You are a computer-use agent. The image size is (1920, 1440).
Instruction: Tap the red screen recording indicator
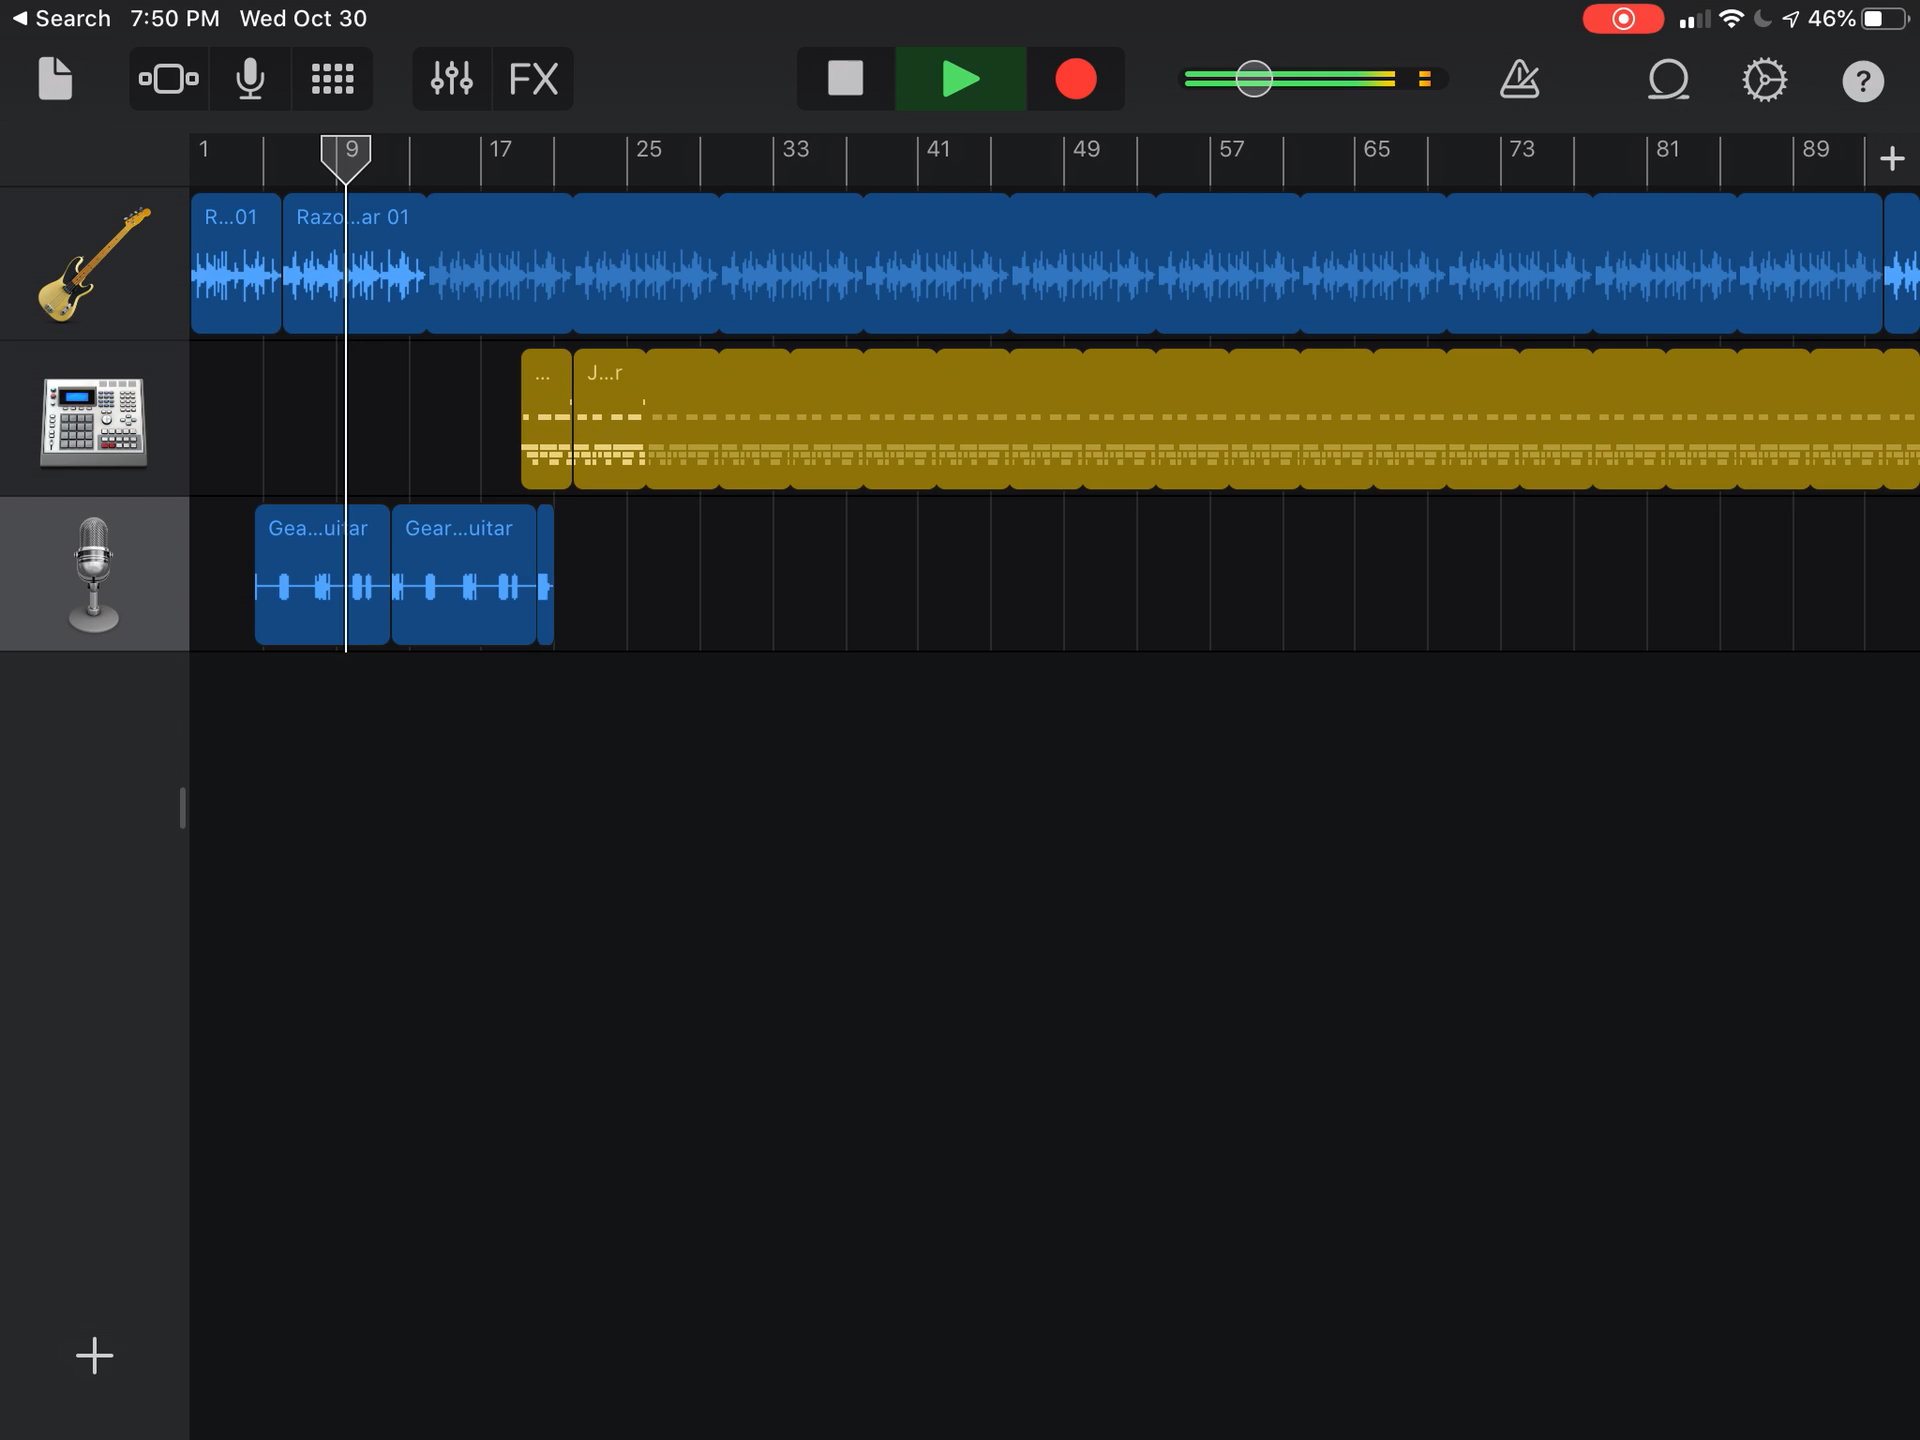pyautogui.click(x=1622, y=19)
